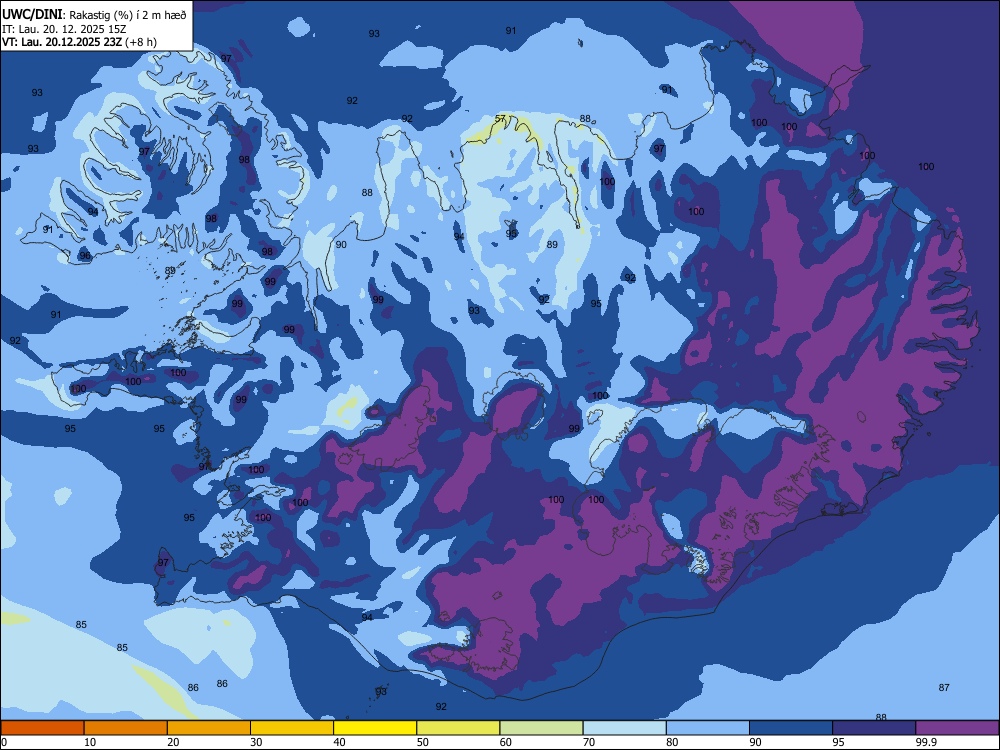
Task: Click the dark blue 90–95 legend swatch
Action: point(791,728)
